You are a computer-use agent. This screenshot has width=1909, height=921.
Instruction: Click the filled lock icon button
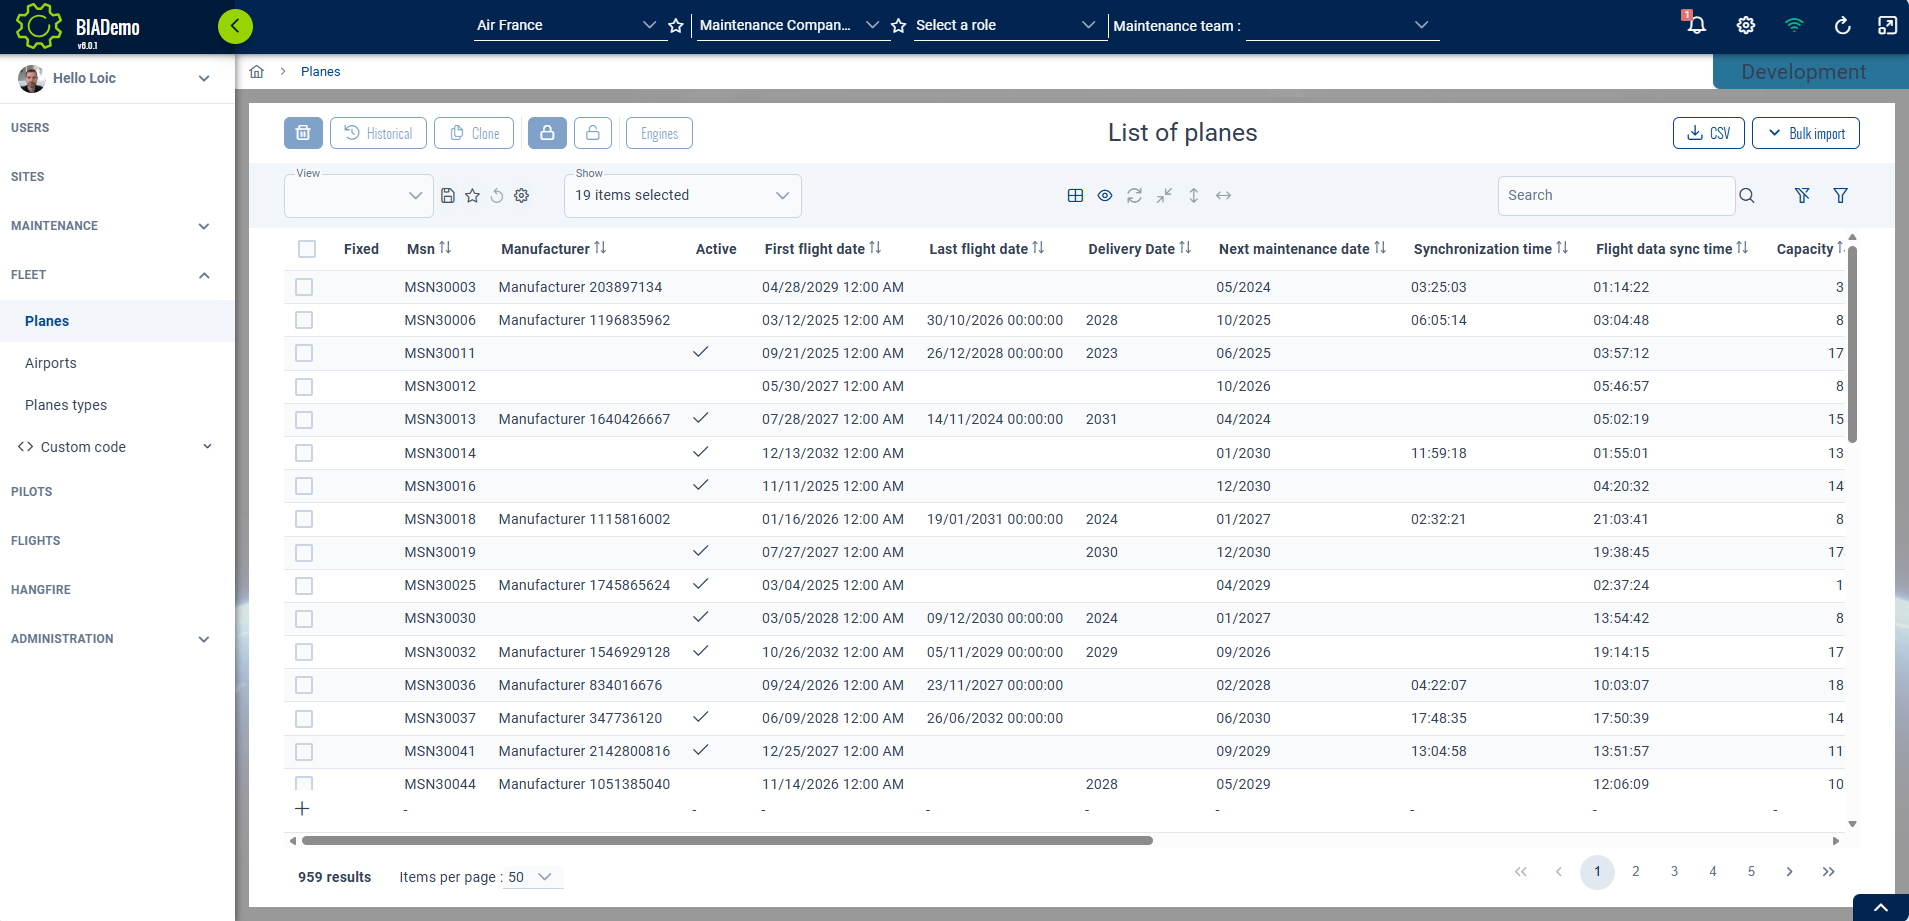[x=547, y=133]
